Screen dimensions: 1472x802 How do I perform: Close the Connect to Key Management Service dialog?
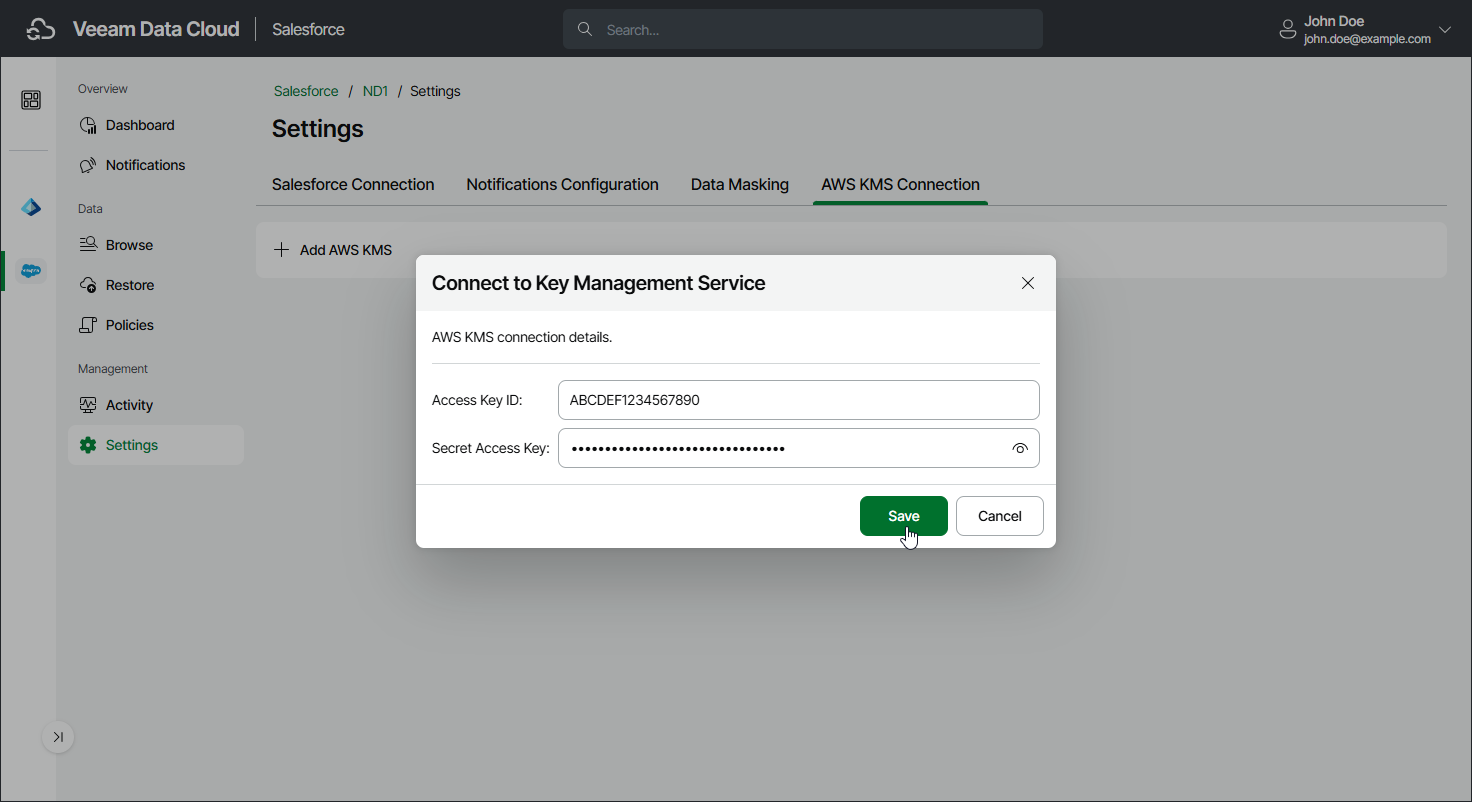click(1028, 283)
